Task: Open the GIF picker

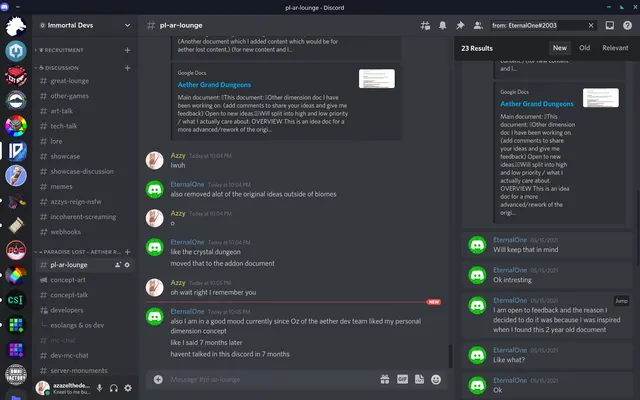Action: point(402,380)
